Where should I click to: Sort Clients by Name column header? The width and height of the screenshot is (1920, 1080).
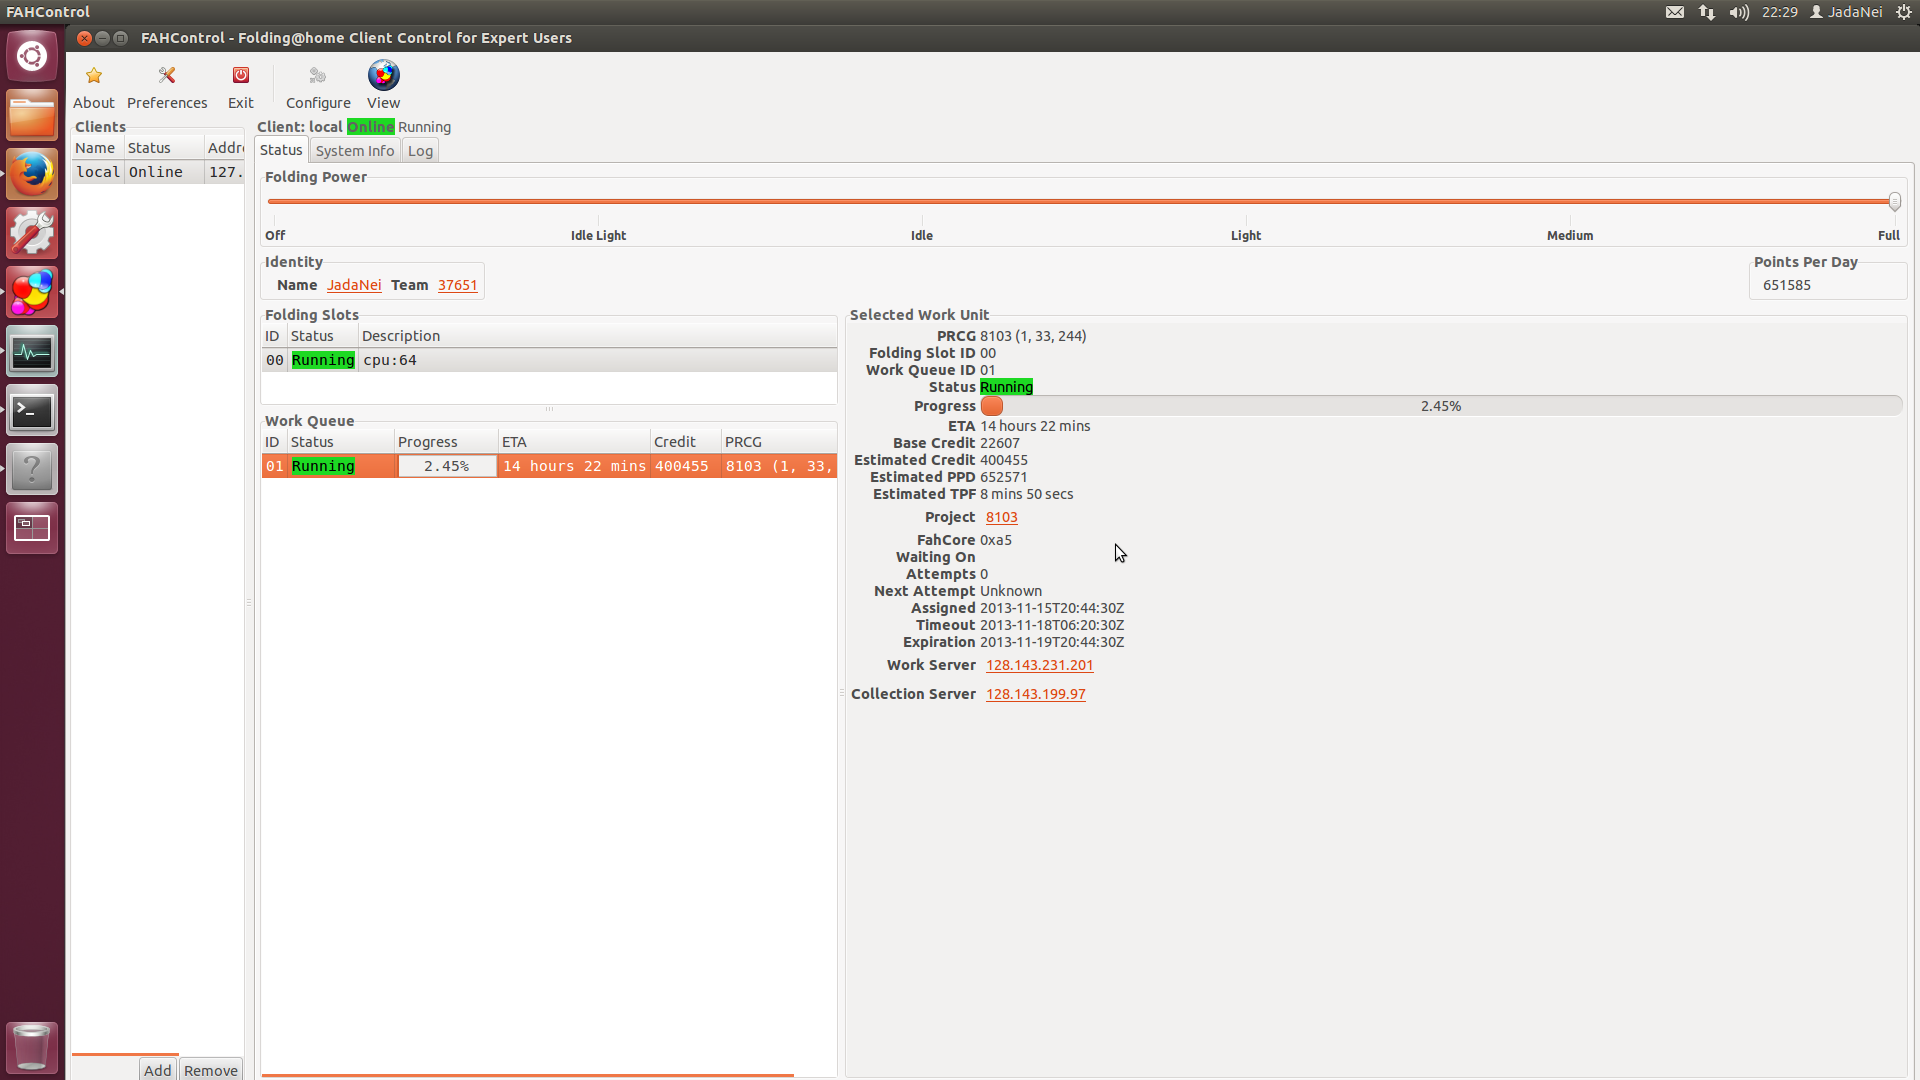[97, 148]
